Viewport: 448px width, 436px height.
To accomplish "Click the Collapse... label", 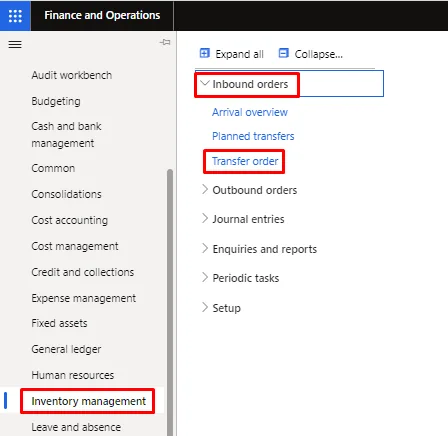I will pyautogui.click(x=318, y=54).
